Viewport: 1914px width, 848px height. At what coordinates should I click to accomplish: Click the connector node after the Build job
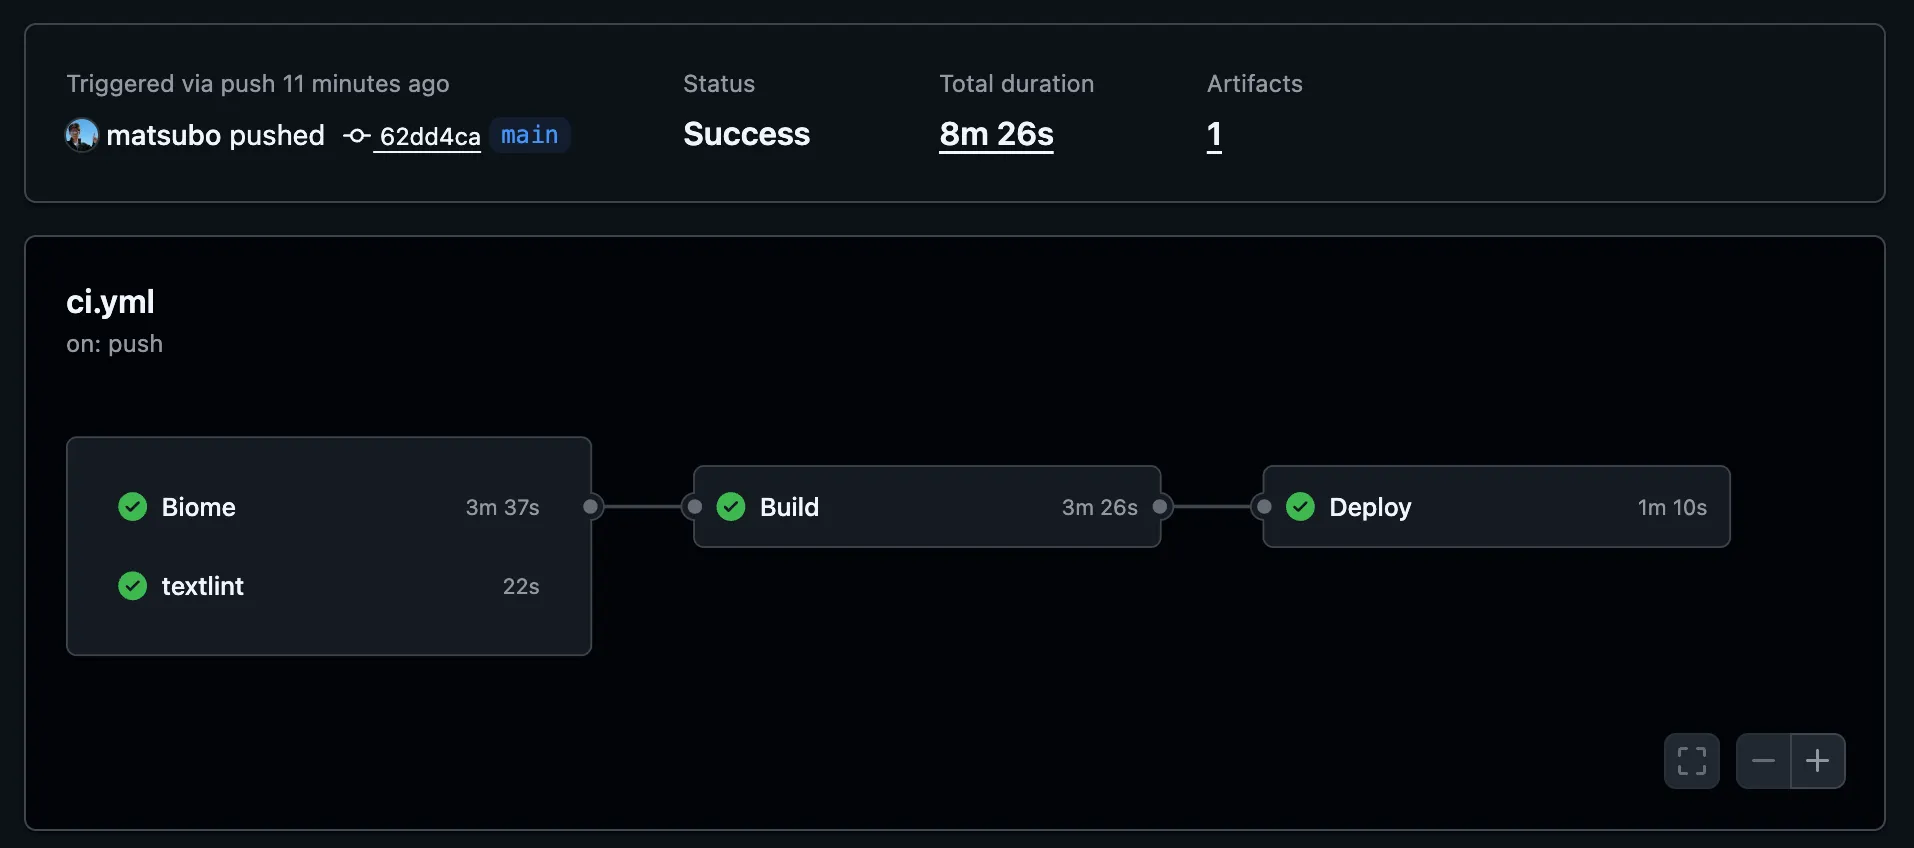[x=1160, y=507]
